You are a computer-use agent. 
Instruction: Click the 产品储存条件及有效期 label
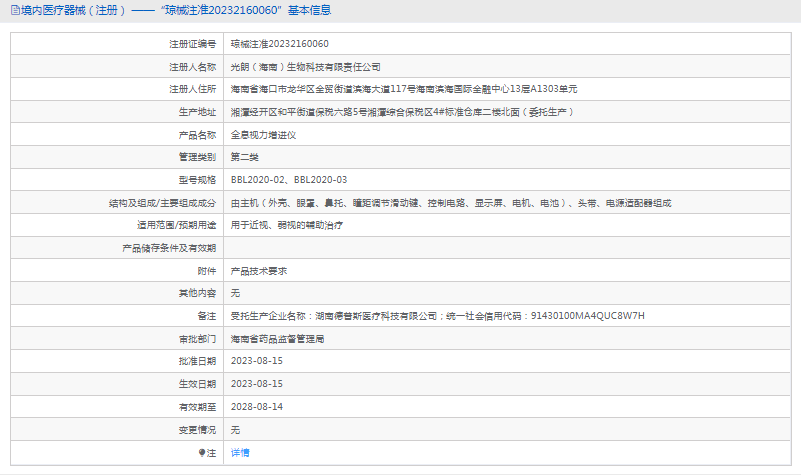point(169,248)
